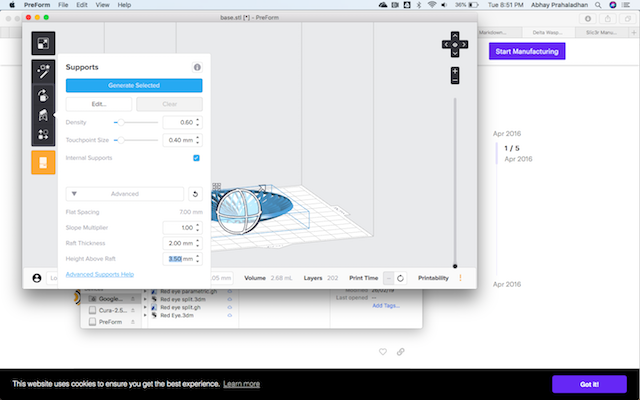This screenshot has height=400, width=640.
Task: Expand Red Eye.3dm row in Finder
Action: point(145,316)
